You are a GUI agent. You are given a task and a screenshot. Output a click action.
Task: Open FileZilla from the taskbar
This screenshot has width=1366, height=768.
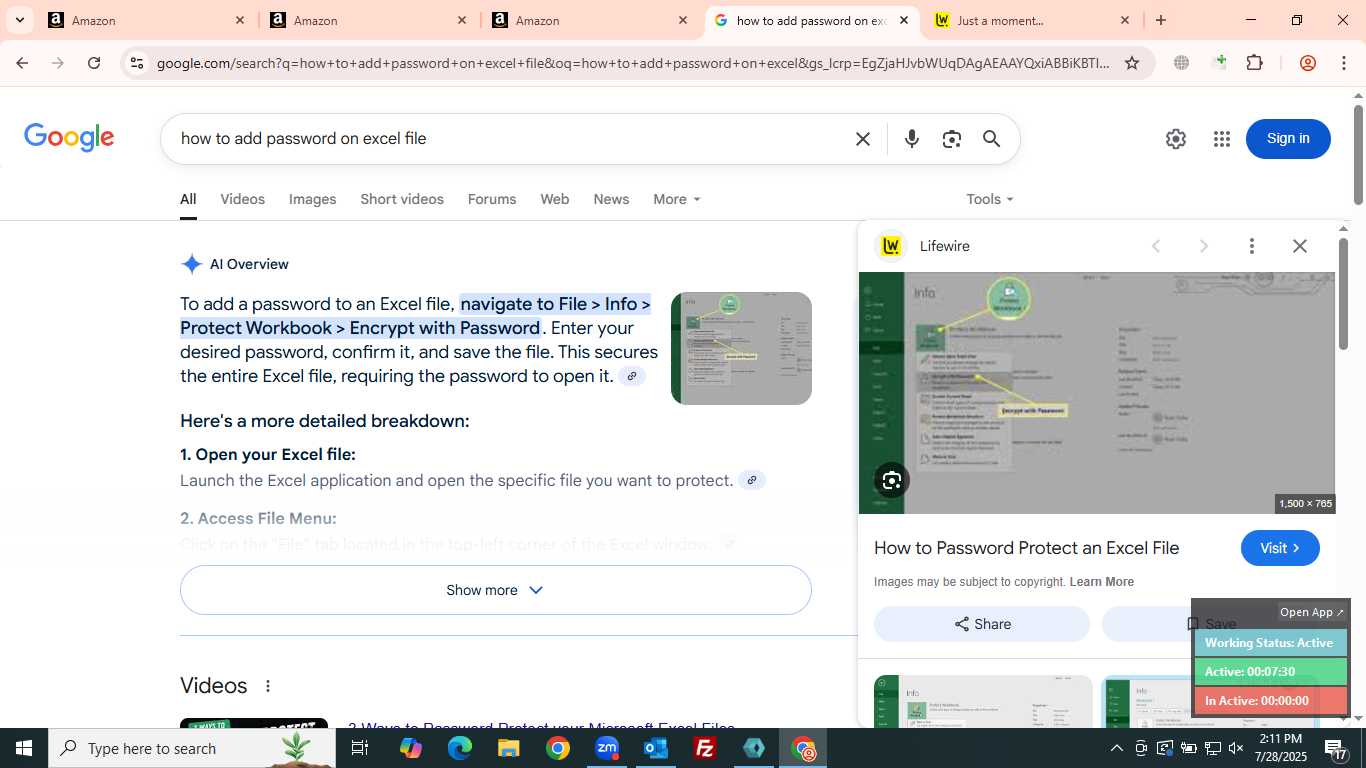click(x=705, y=748)
